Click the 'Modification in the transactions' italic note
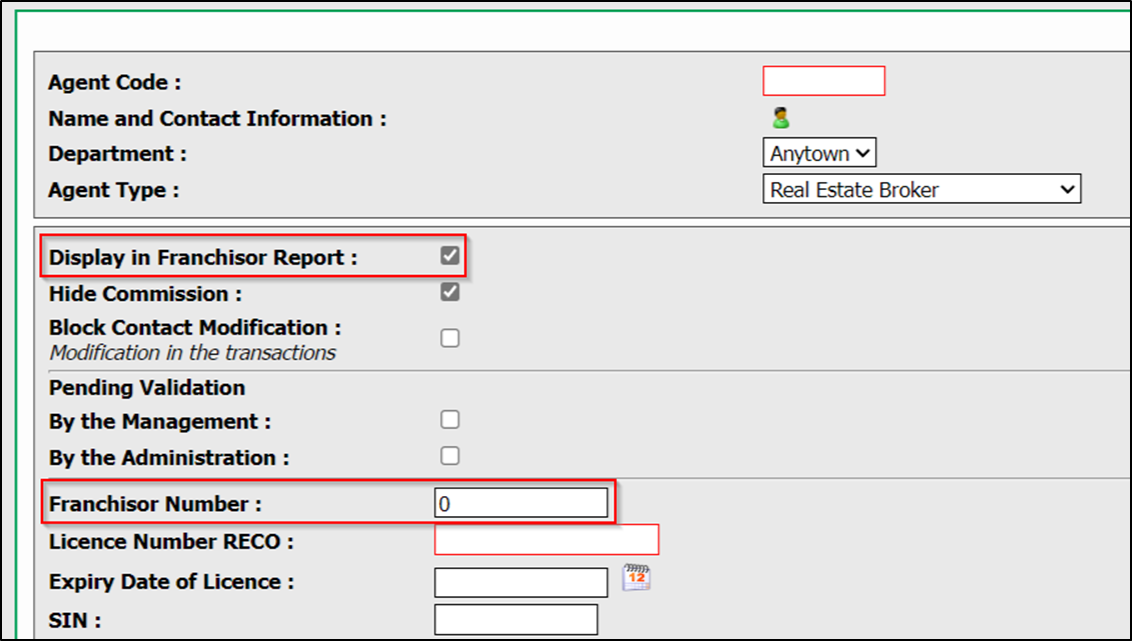Screen dimensions: 1132x641 coord(193,352)
